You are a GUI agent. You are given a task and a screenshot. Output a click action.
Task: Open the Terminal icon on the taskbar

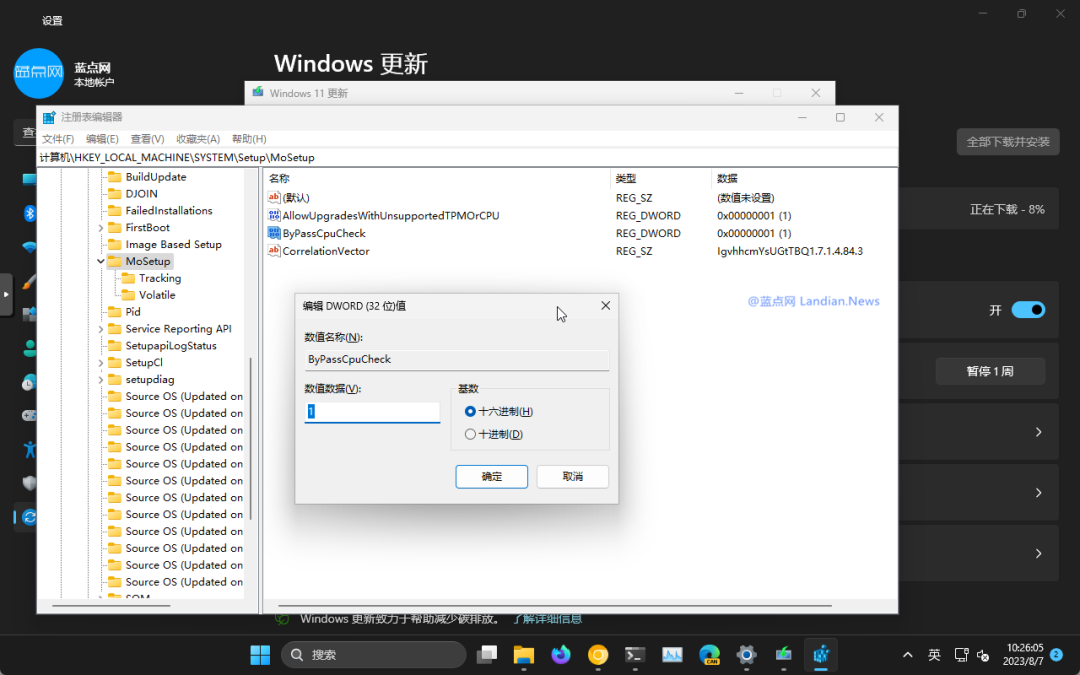[x=635, y=654]
